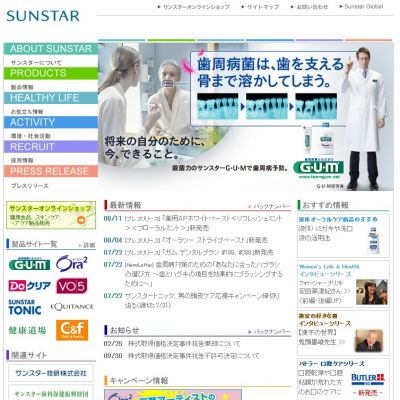Screen dimensions: 400x400
Task: Click the SUNSTAR logo in header
Action: [43, 16]
